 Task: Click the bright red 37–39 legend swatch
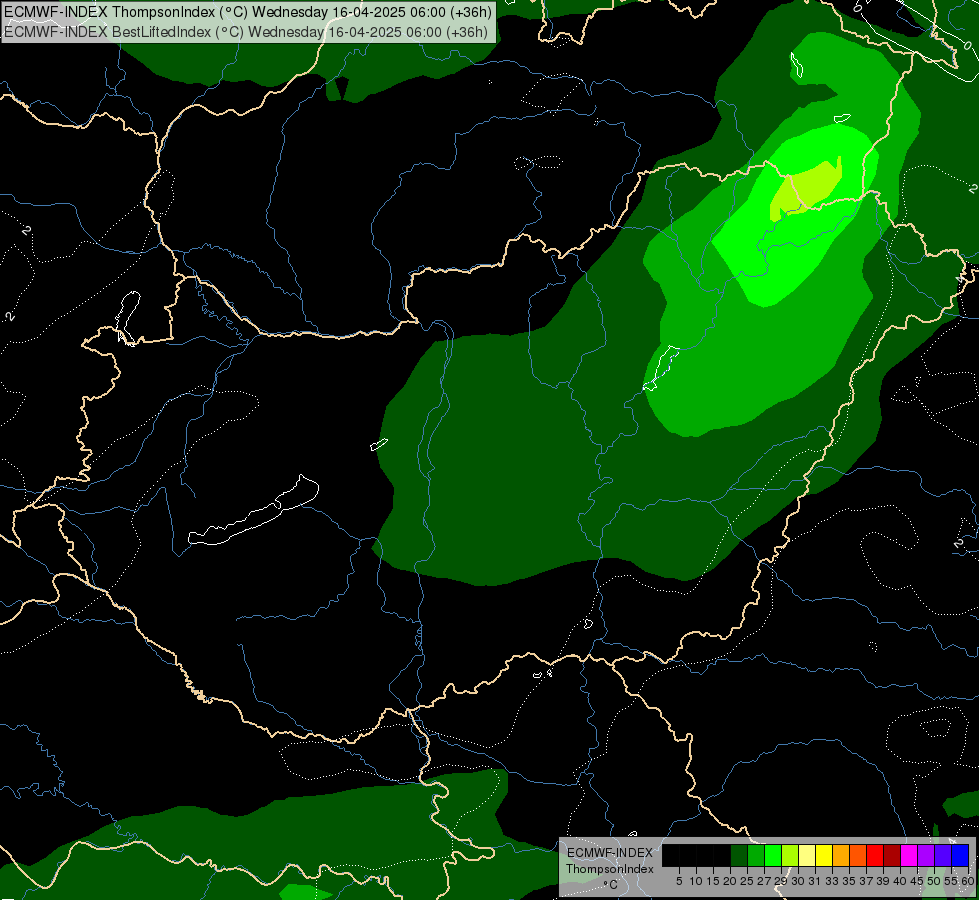coord(875,855)
